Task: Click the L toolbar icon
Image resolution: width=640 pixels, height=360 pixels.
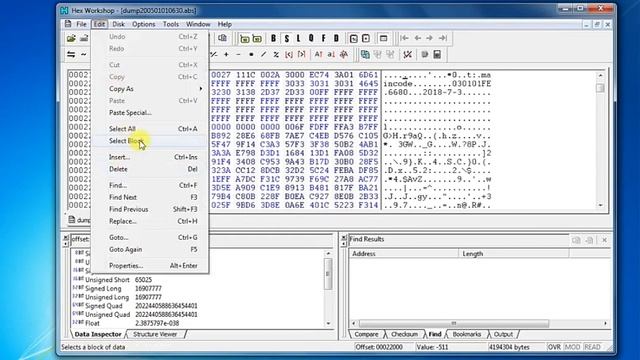Action: pyautogui.click(x=298, y=38)
